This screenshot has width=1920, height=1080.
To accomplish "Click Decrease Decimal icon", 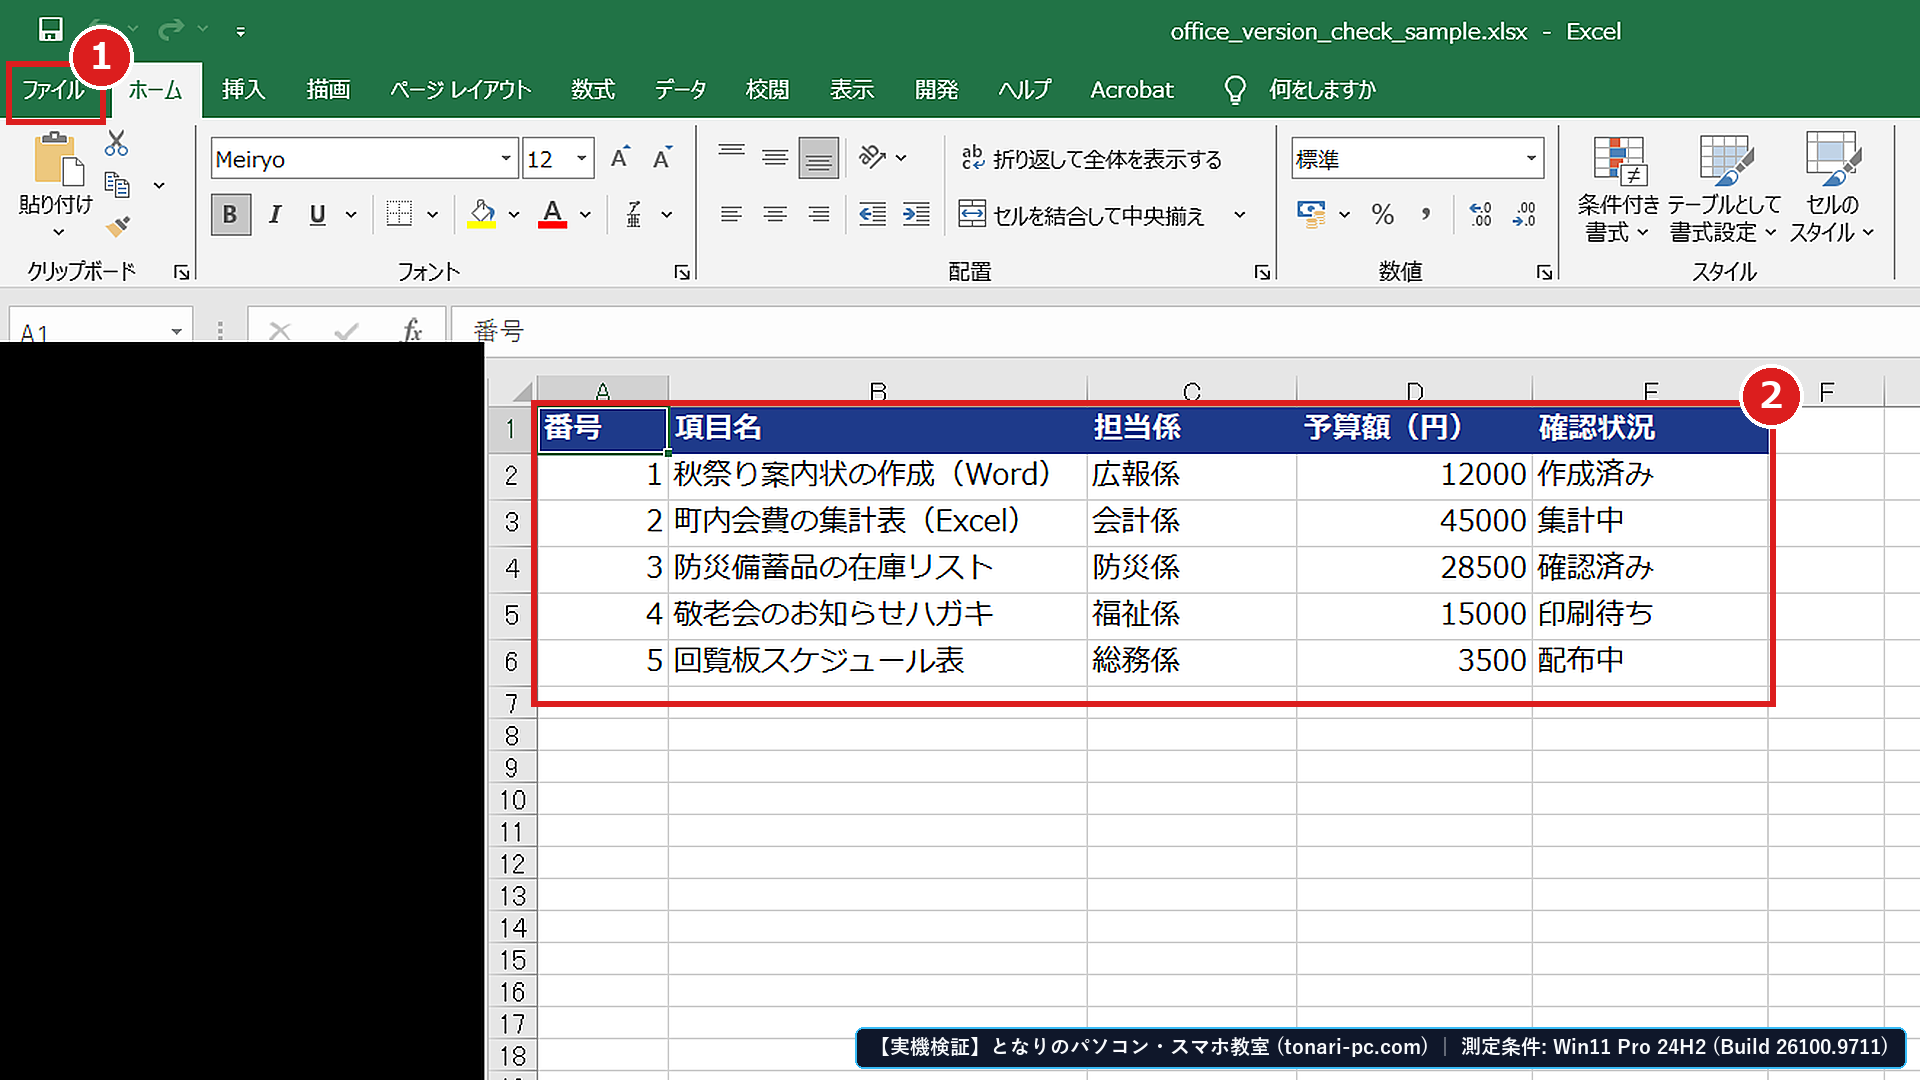I will [1525, 214].
